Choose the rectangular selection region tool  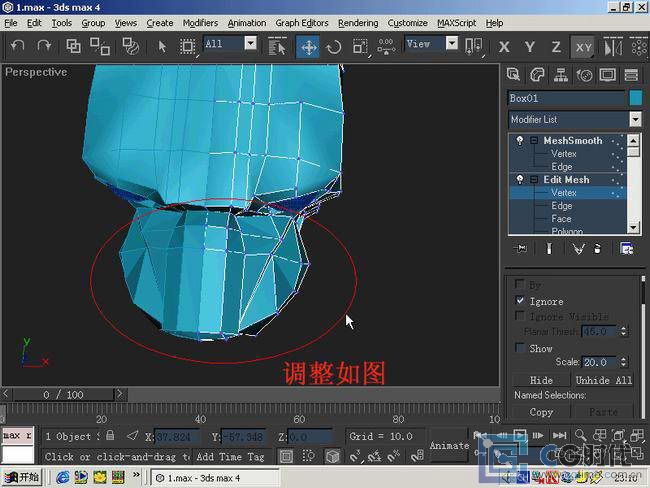point(187,46)
